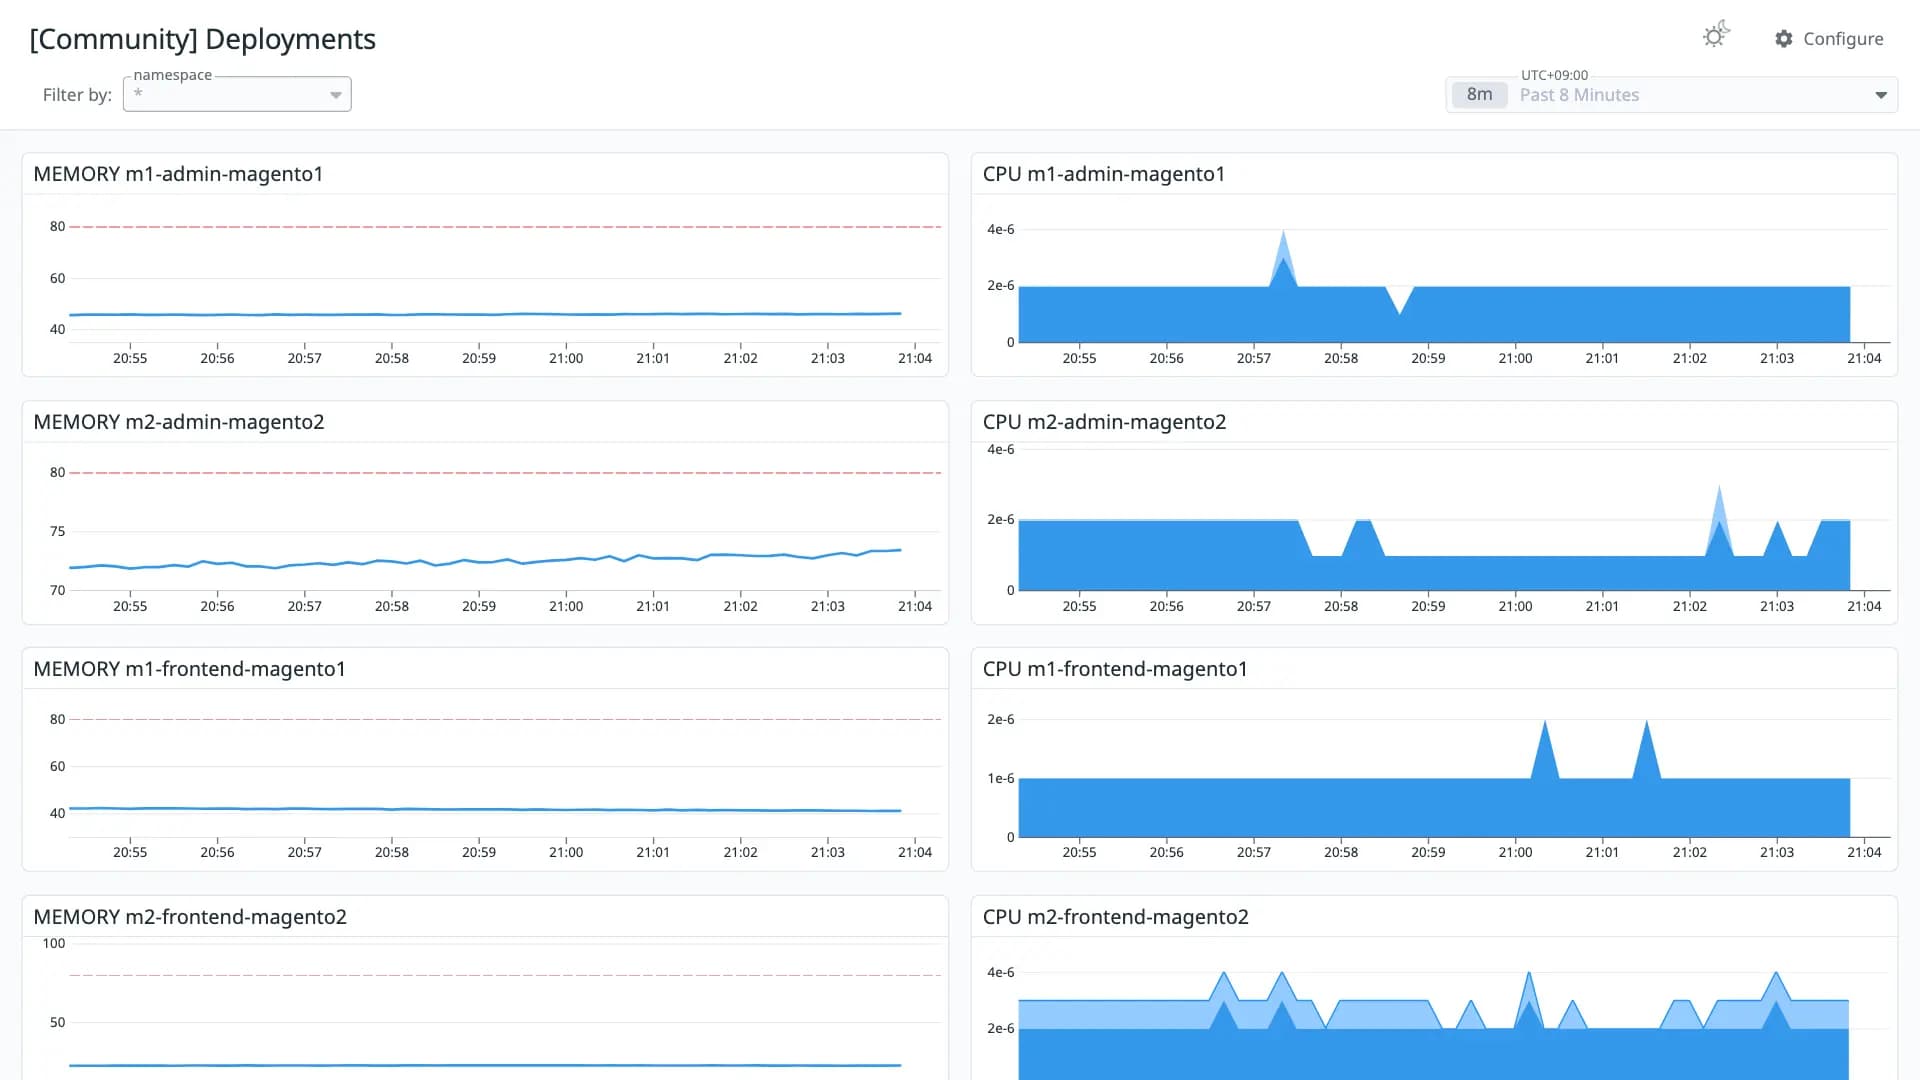Click the namespace dropdown arrow
1920x1080 pixels.
coord(336,95)
